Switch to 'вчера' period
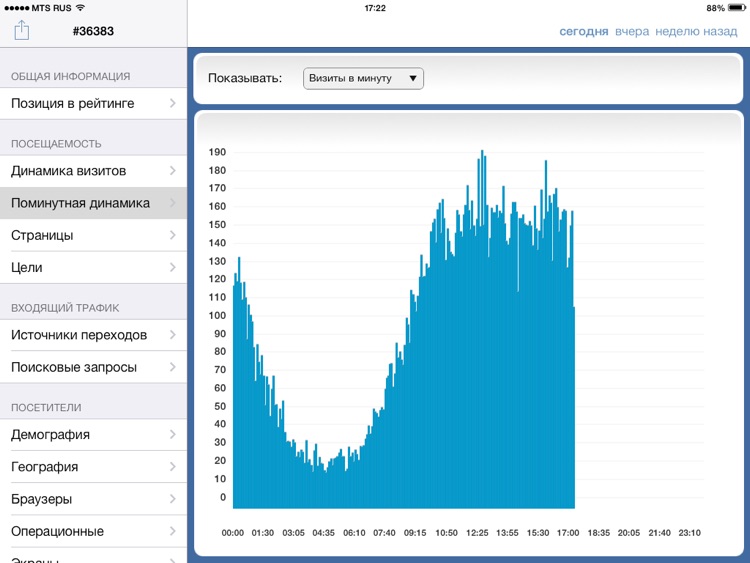Screen dimensions: 750x563 (632, 32)
